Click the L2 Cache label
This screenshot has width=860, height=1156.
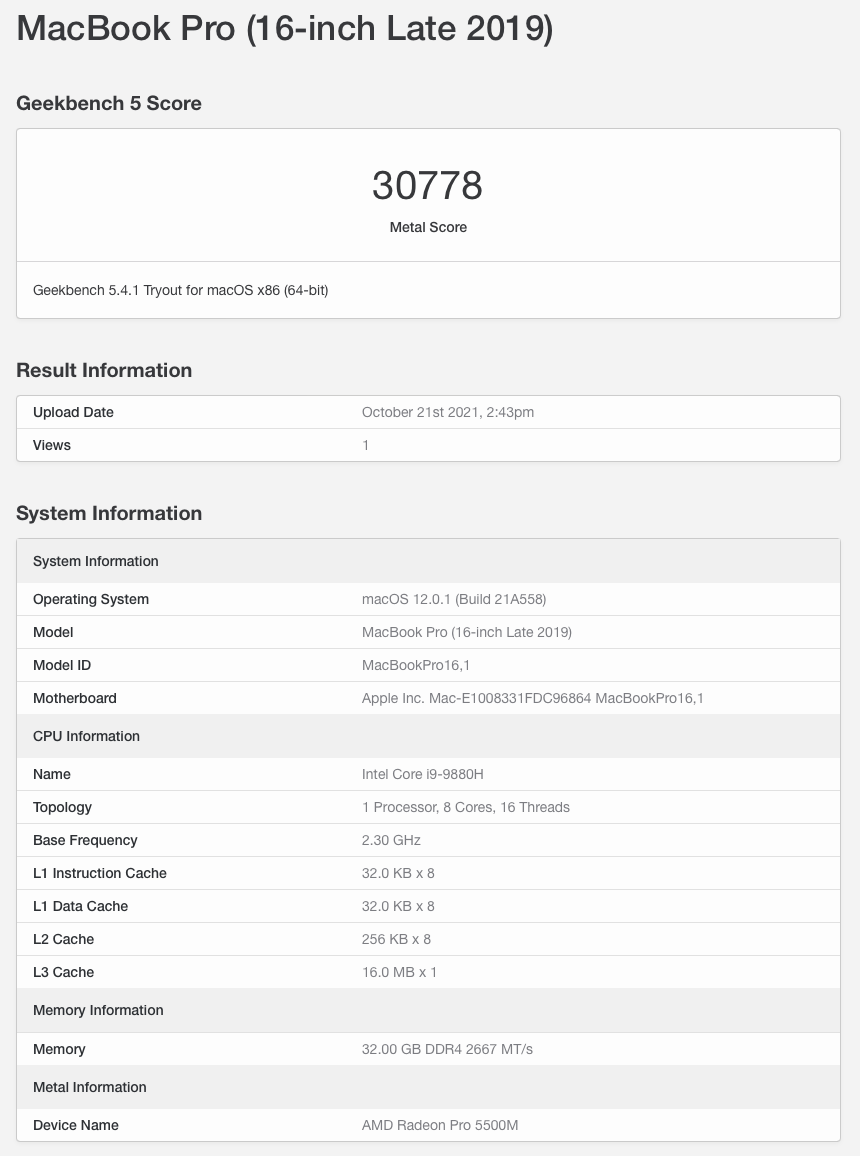coord(63,939)
